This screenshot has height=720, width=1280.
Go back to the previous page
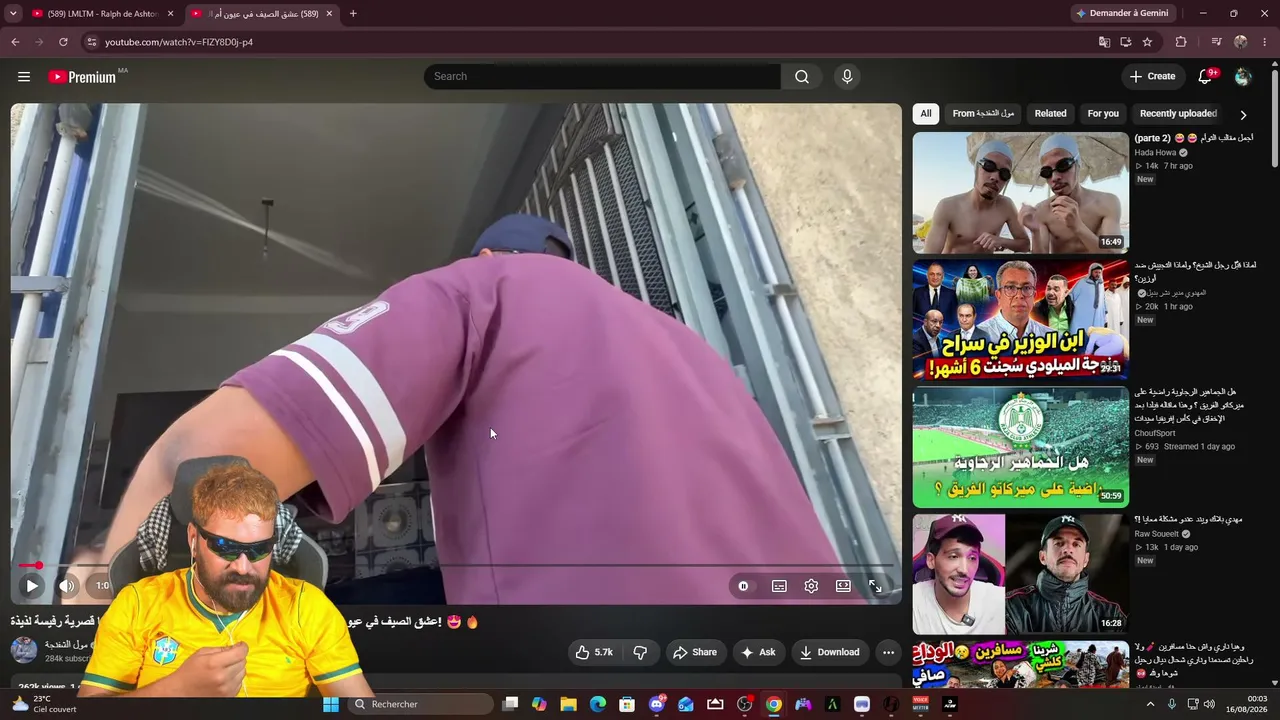pyautogui.click(x=15, y=42)
